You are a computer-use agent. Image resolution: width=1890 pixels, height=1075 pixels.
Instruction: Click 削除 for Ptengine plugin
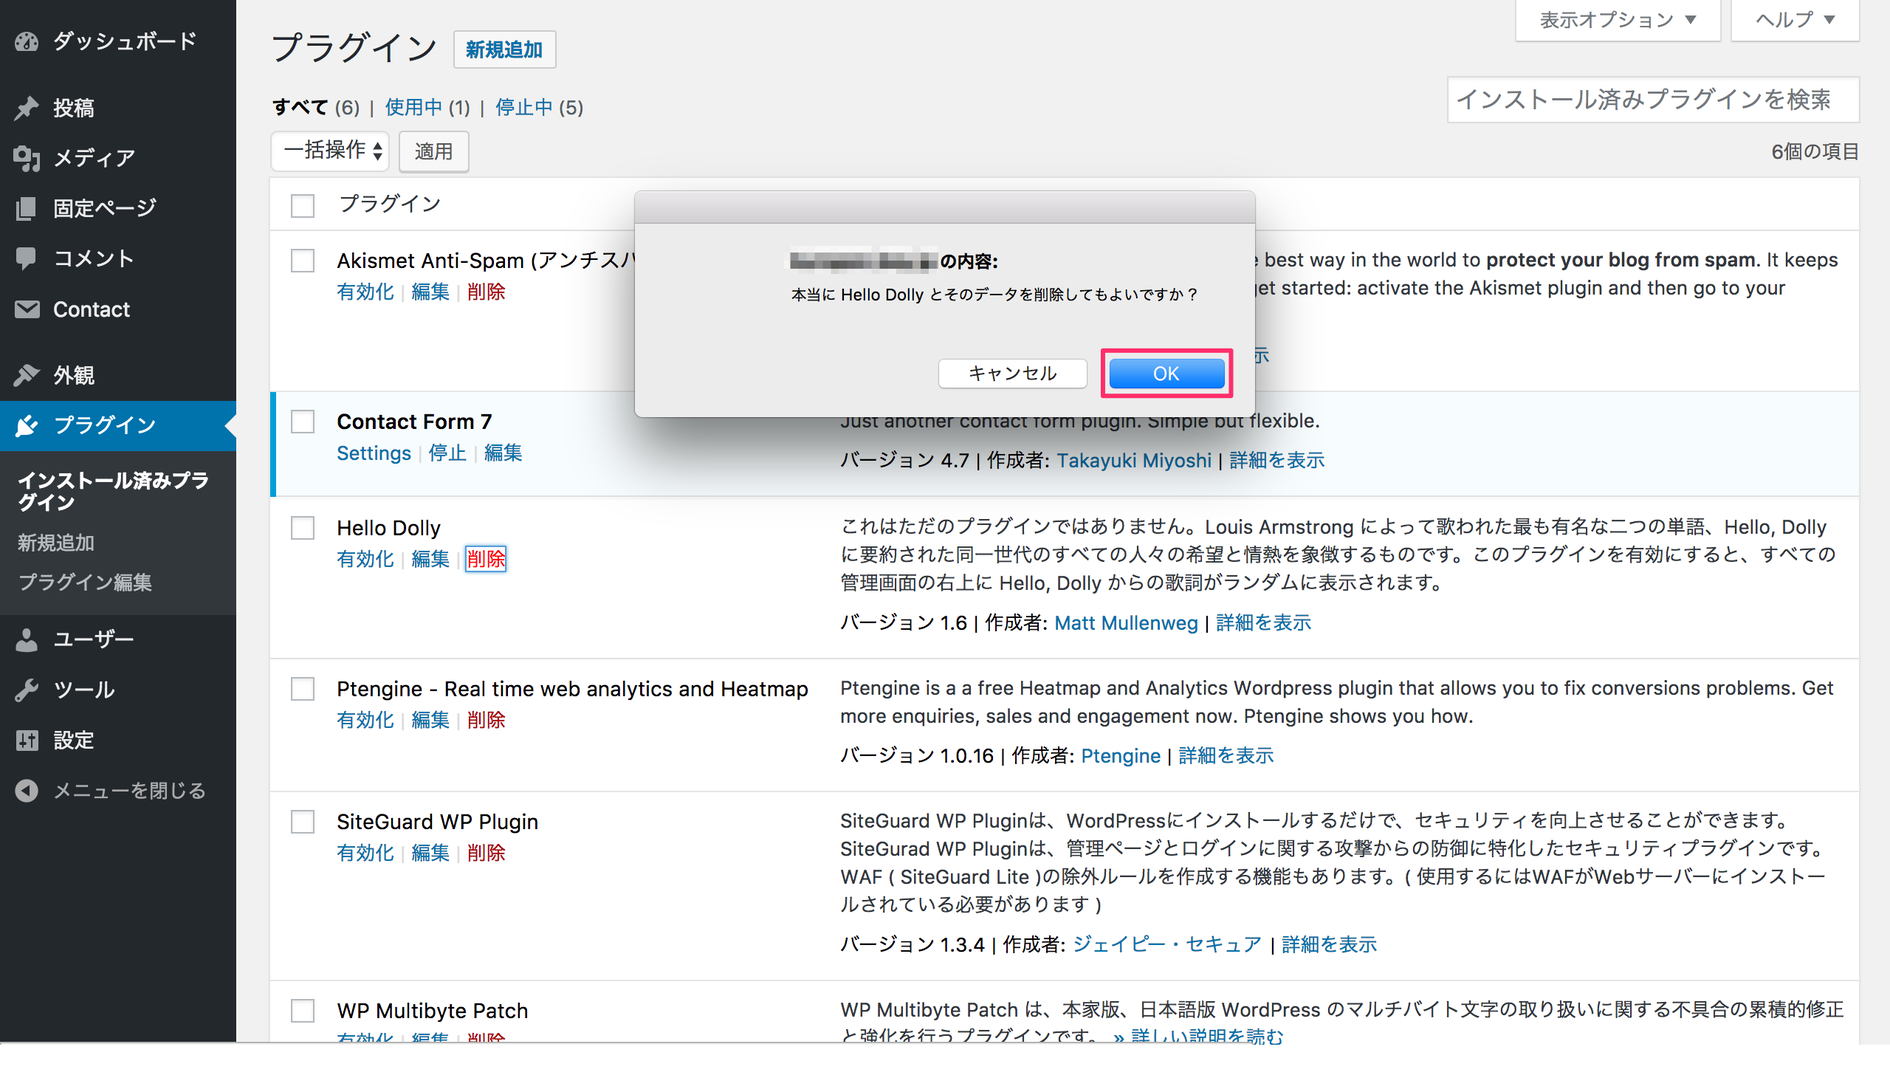tap(486, 720)
